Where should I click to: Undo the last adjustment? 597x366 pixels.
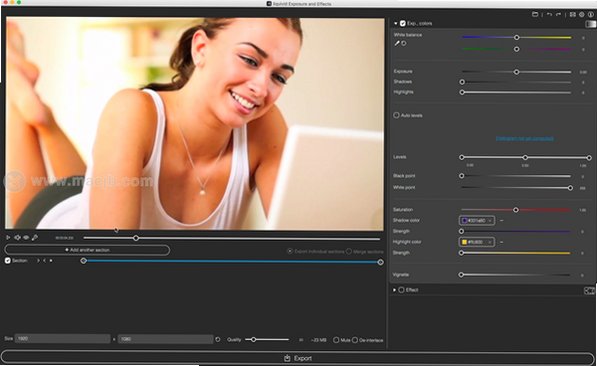click(549, 14)
